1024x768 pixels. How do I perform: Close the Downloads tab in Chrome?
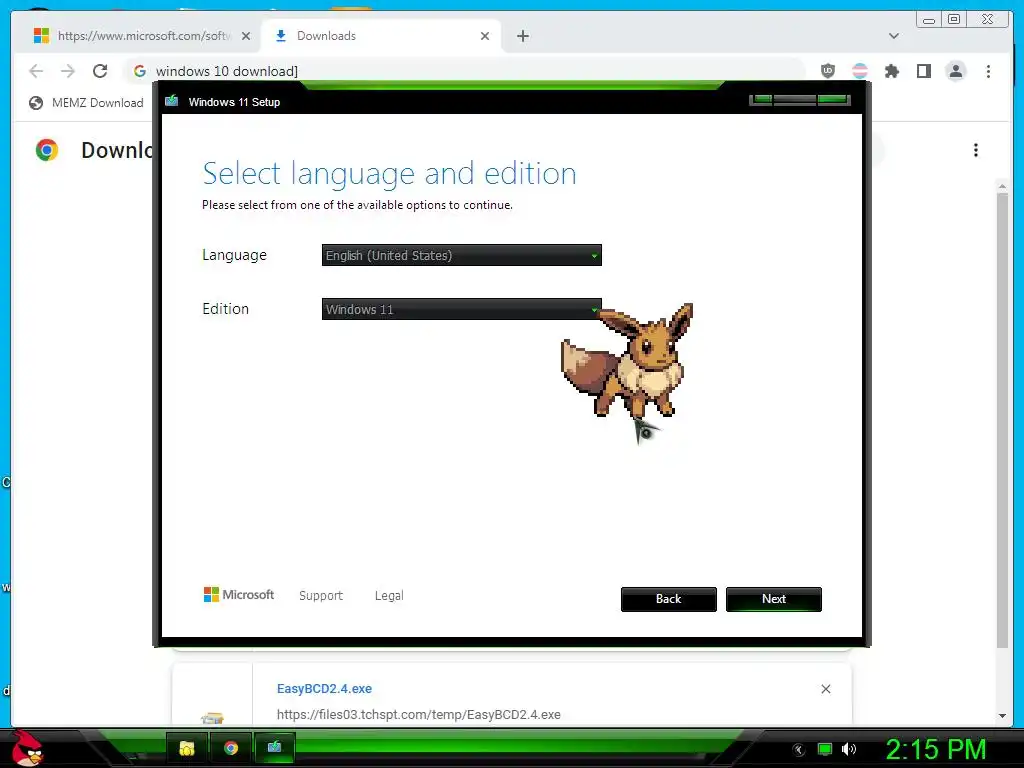[x=485, y=36]
